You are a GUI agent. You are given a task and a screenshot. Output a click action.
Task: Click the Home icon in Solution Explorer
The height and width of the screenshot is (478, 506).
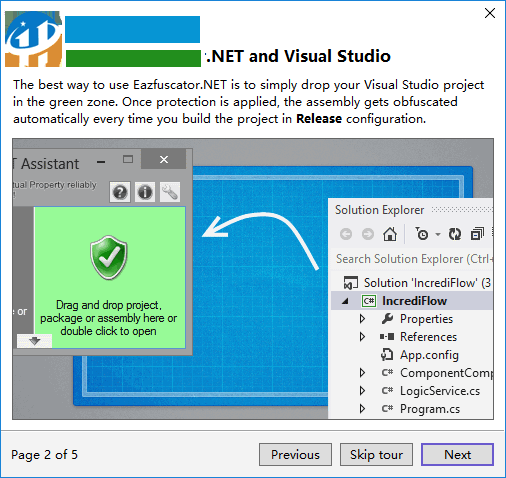[x=390, y=234]
